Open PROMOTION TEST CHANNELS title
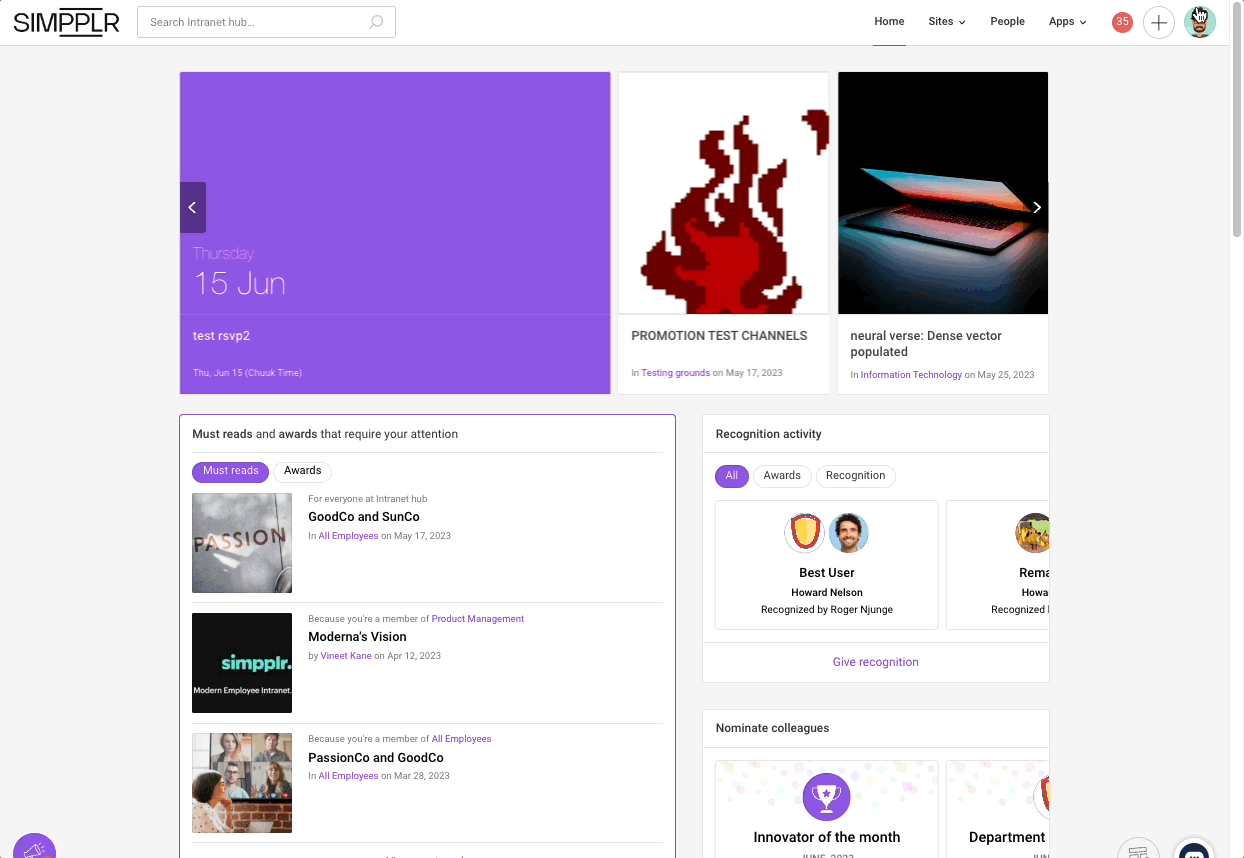1244x858 pixels. tap(719, 336)
